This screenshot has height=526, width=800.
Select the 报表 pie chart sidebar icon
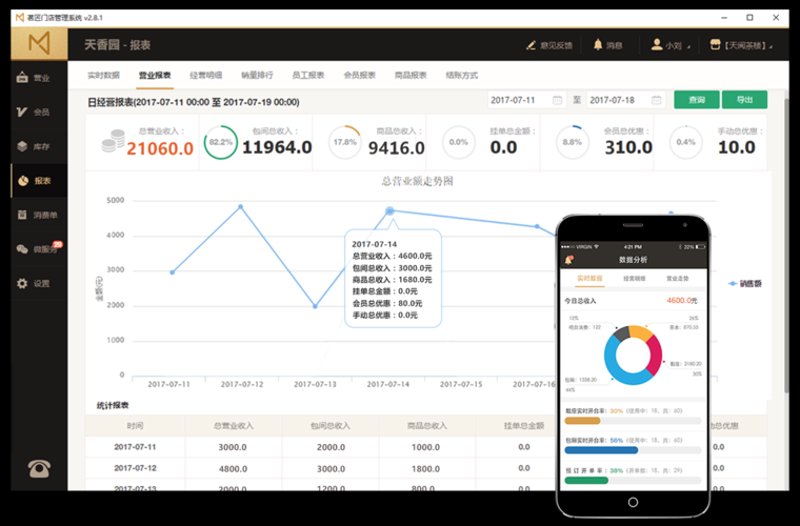point(23,181)
